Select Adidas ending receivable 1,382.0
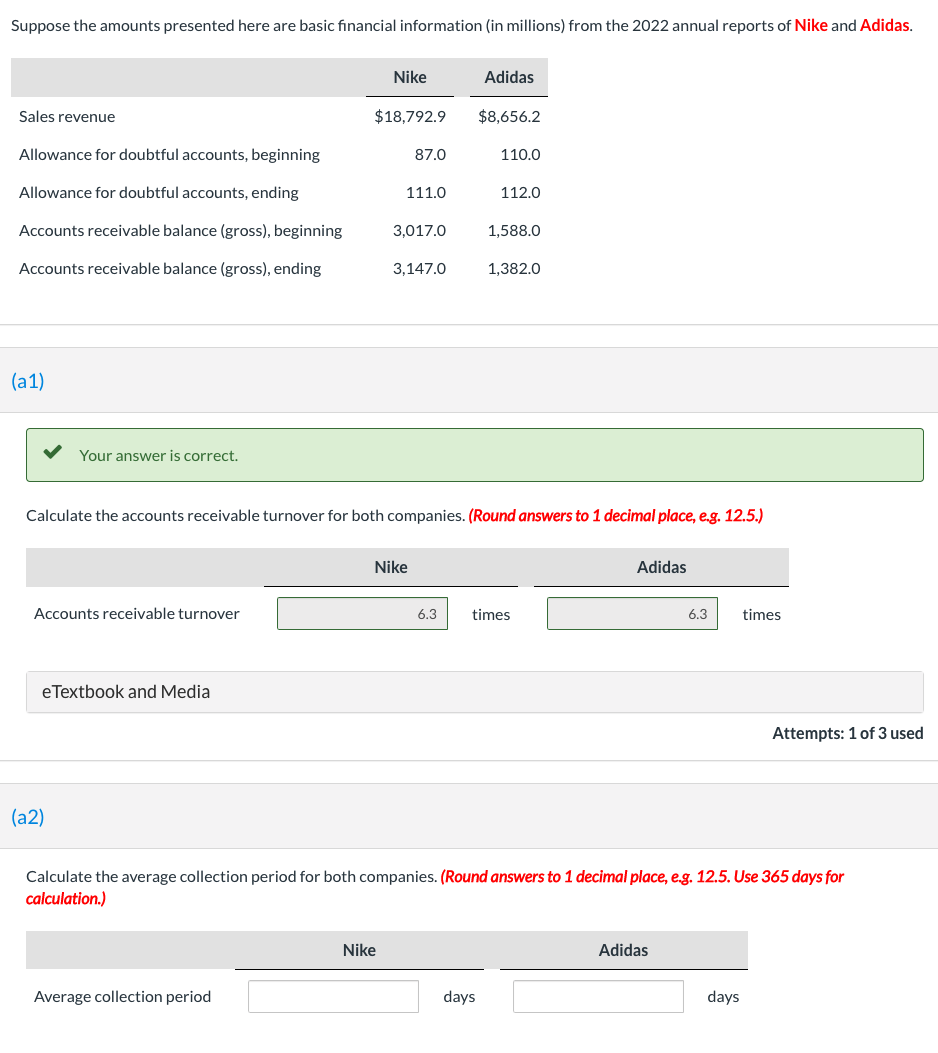Image resolution: width=938 pixels, height=1053 pixels. click(x=514, y=269)
